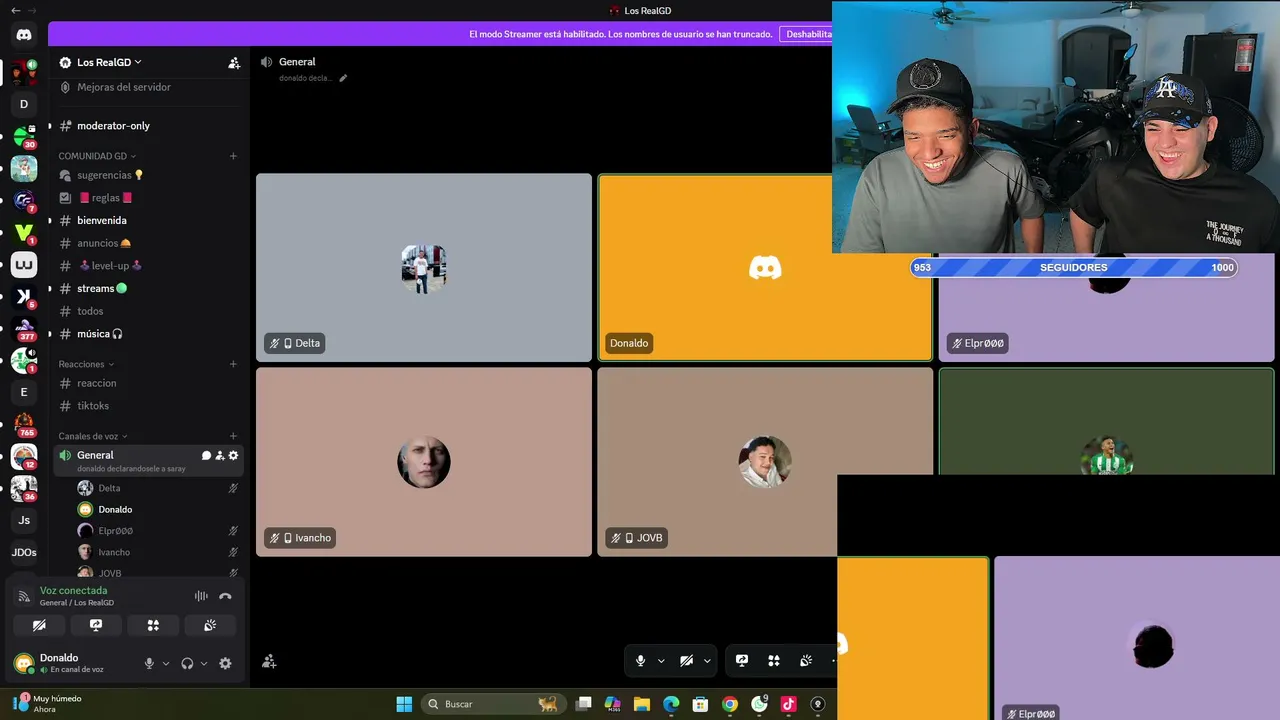Invite users to General voice channel
Image resolution: width=1280 pixels, height=720 pixels.
tap(220, 455)
